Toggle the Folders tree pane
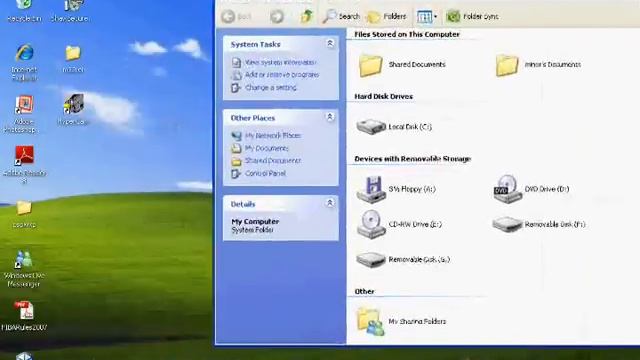The image size is (640, 360). click(x=386, y=17)
